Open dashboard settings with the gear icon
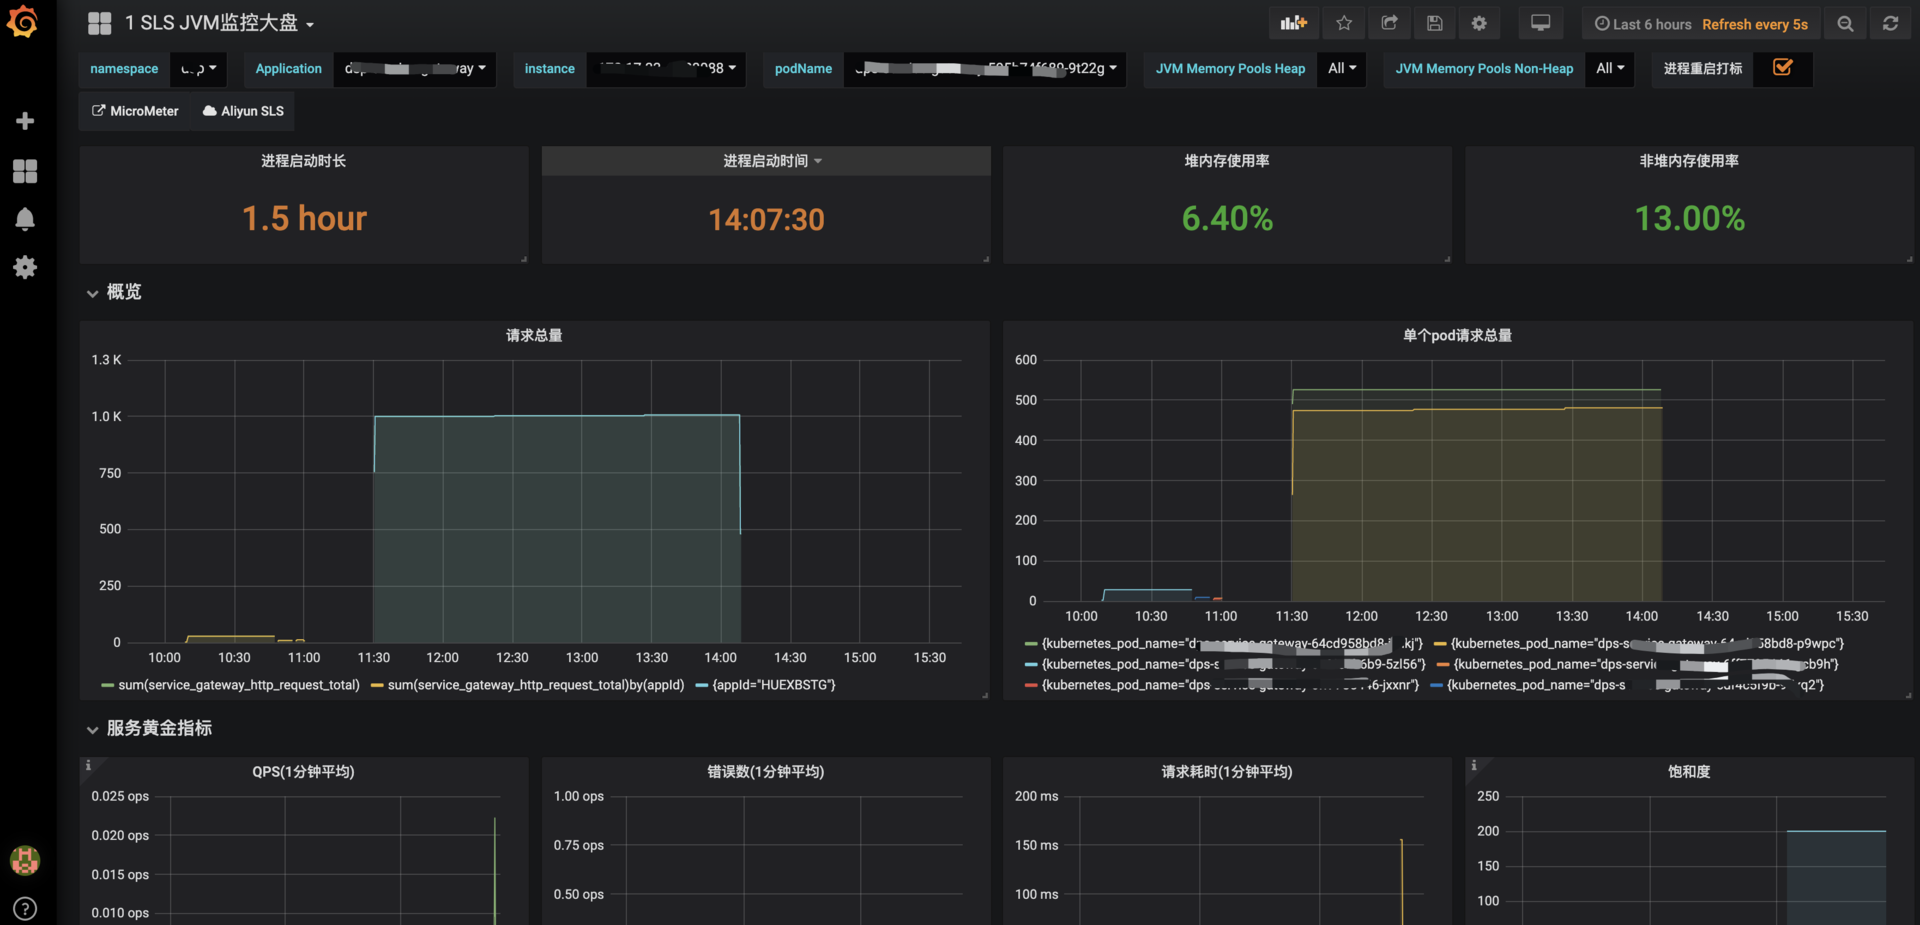The height and width of the screenshot is (925, 1920). coord(1480,23)
